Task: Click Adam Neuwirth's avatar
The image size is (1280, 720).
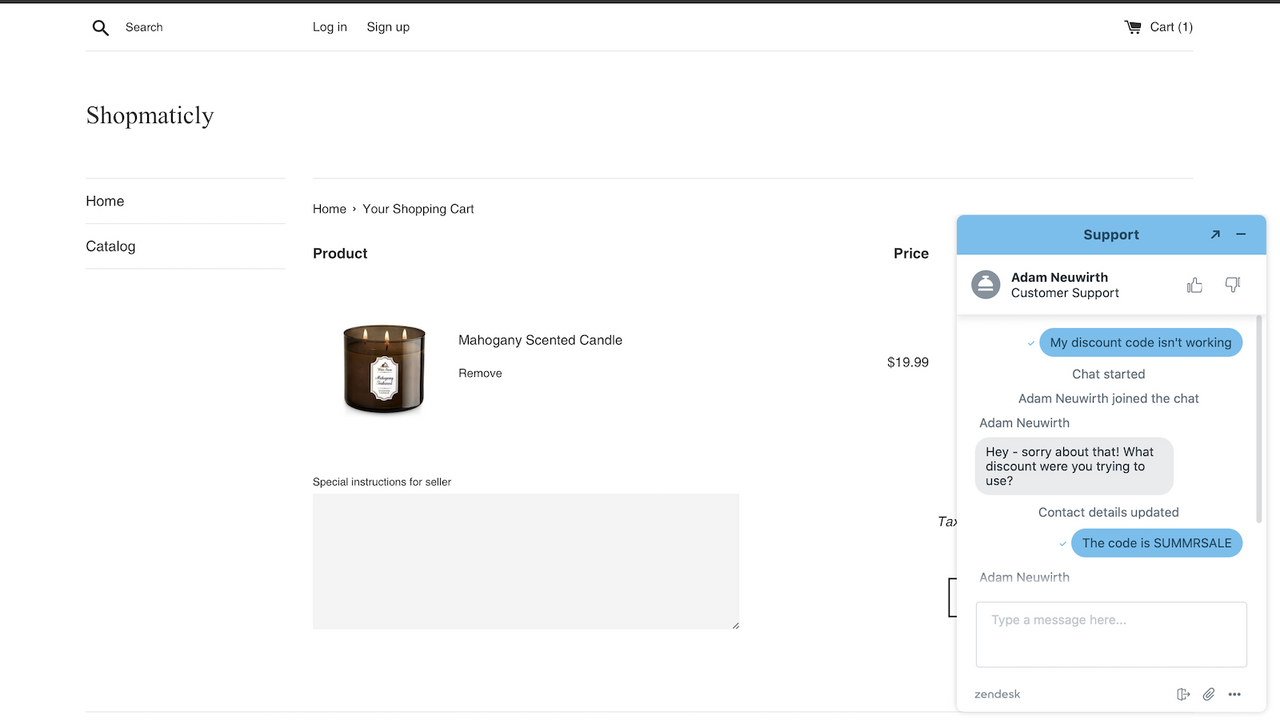Action: (x=985, y=284)
